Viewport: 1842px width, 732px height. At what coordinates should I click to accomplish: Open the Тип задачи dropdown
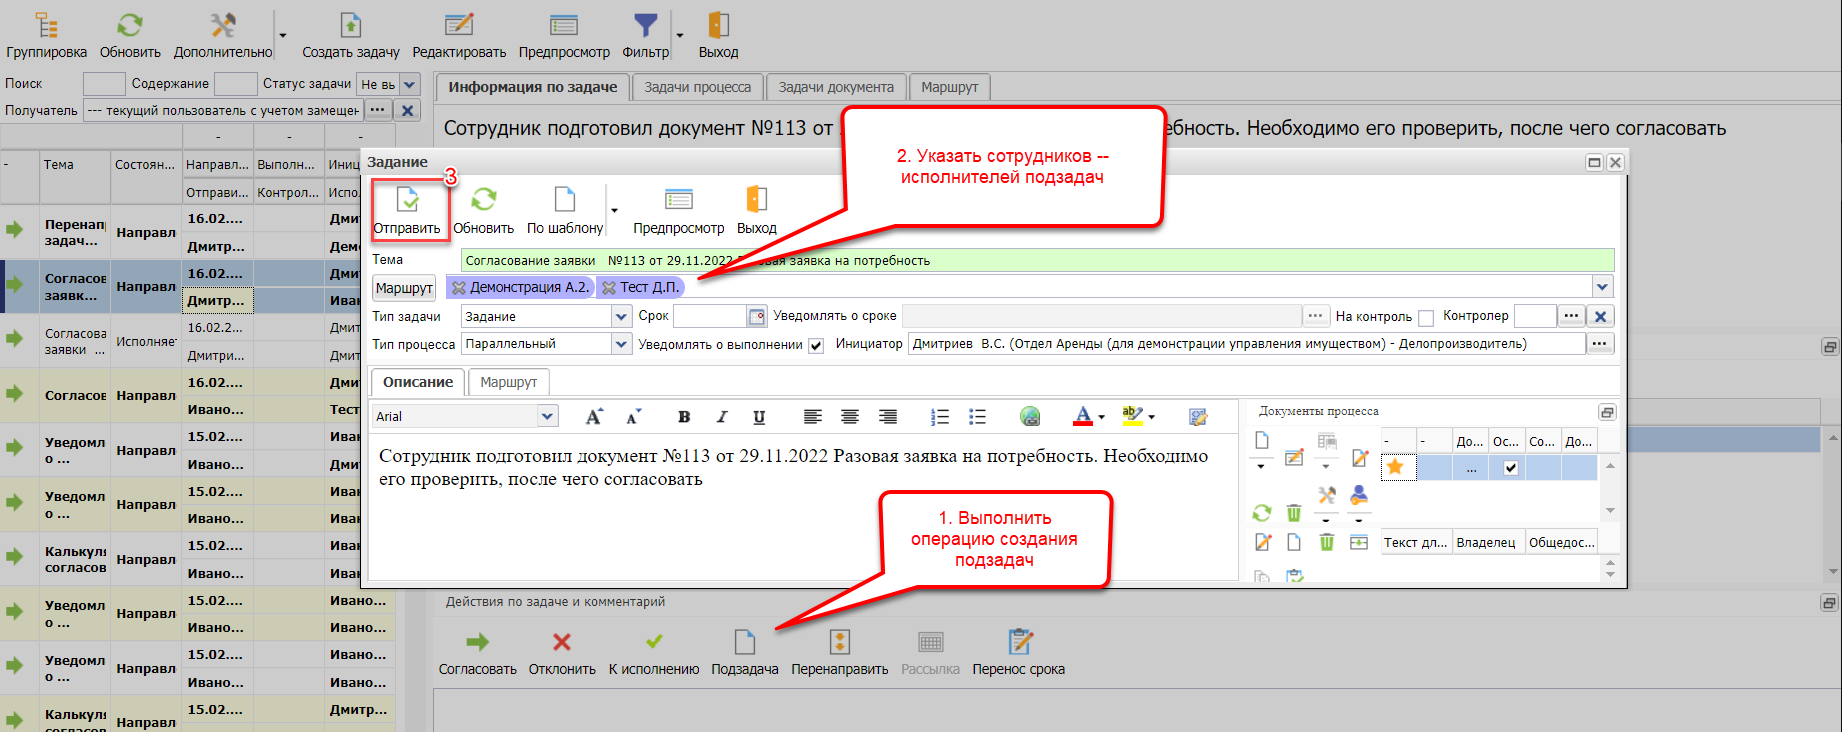tap(621, 316)
